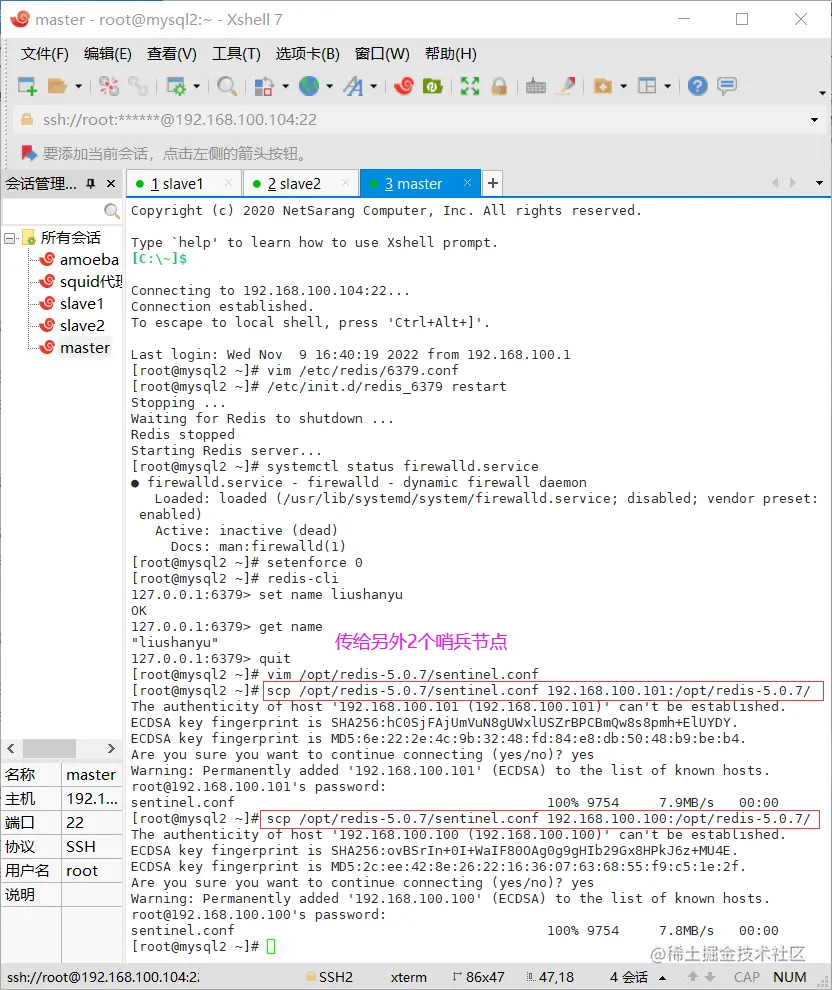The height and width of the screenshot is (990, 832).
Task: Open the 工具(T) menu
Action: (x=236, y=54)
